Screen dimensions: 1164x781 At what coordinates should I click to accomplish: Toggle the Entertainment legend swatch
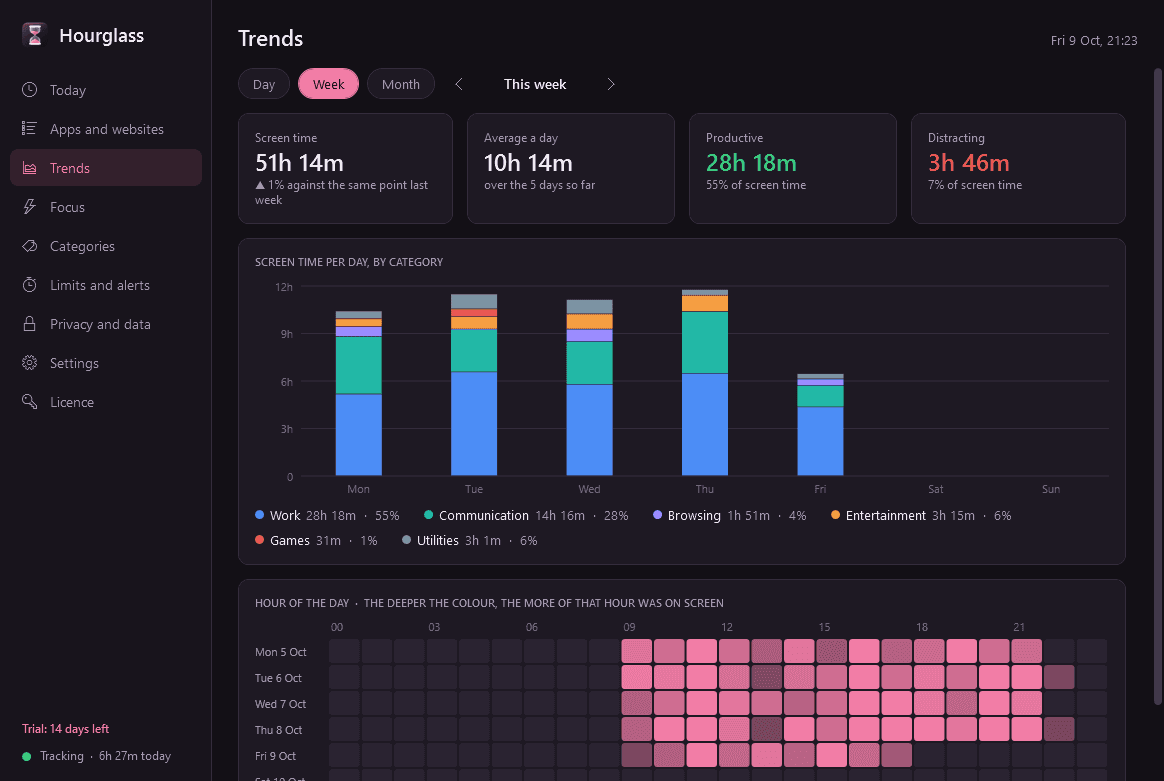835,514
